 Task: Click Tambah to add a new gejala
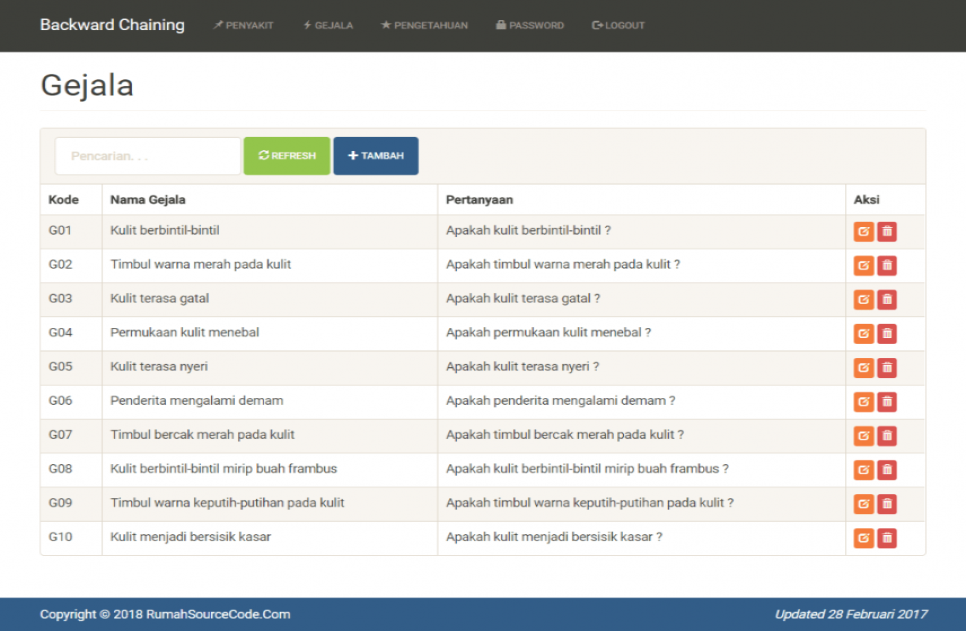click(376, 155)
